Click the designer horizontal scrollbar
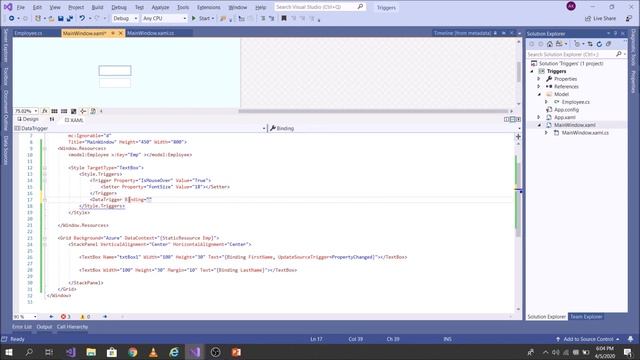 [373, 111]
